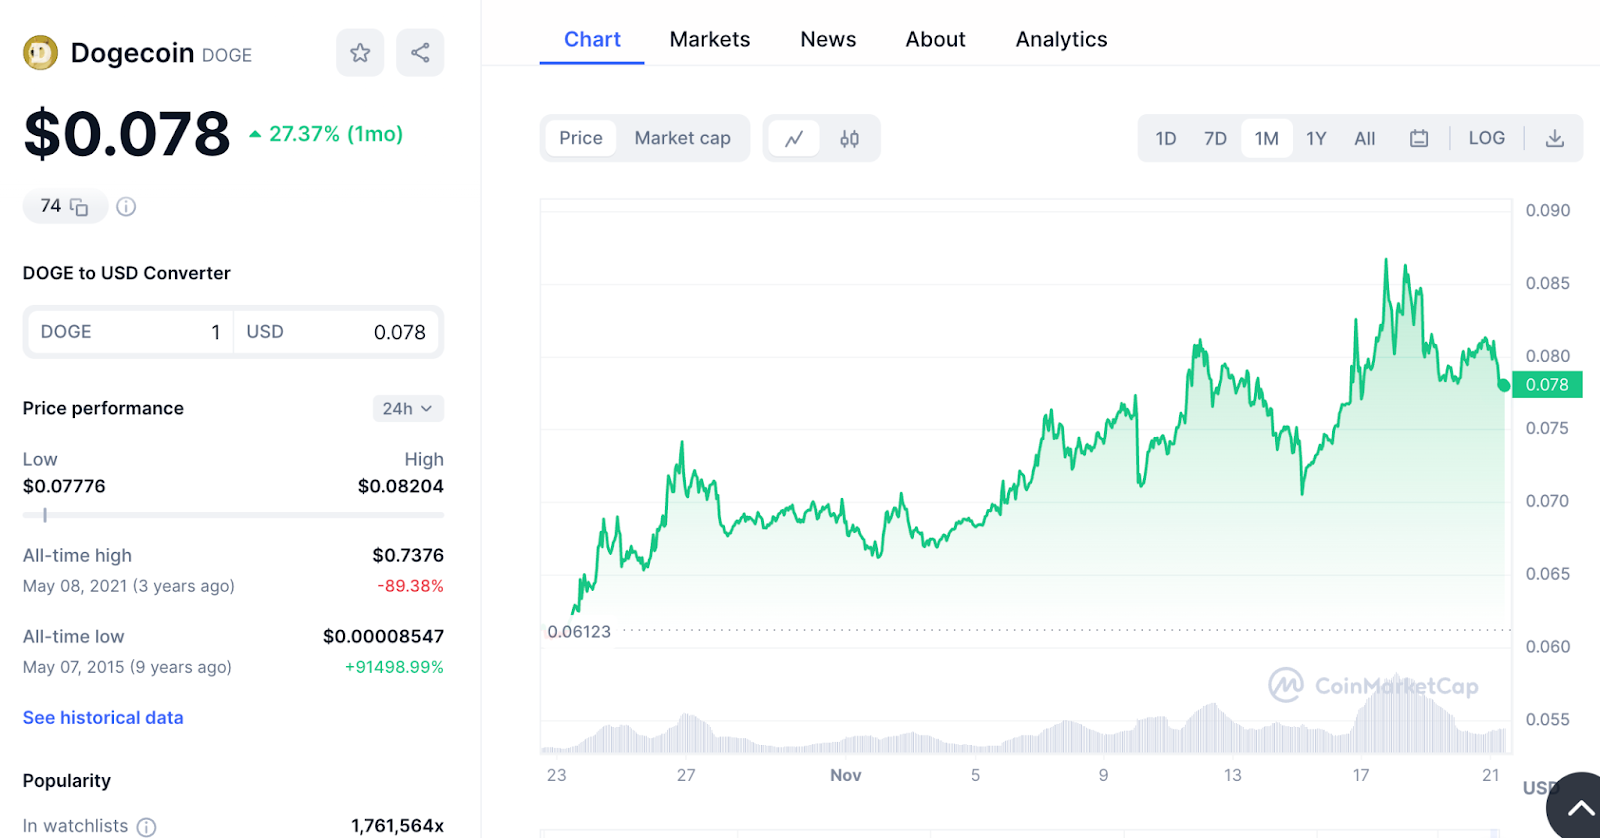Switch to candlestick chart view

pos(849,139)
